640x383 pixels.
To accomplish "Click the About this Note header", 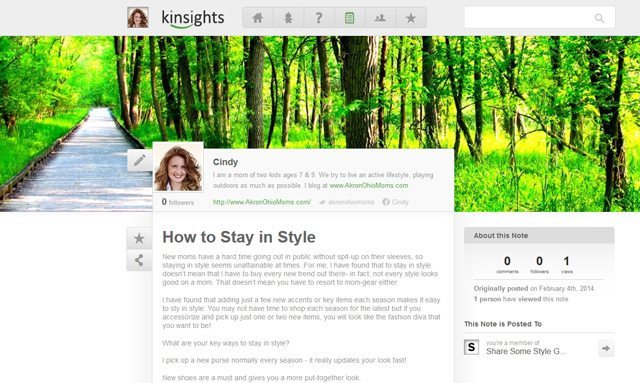I will [539, 236].
